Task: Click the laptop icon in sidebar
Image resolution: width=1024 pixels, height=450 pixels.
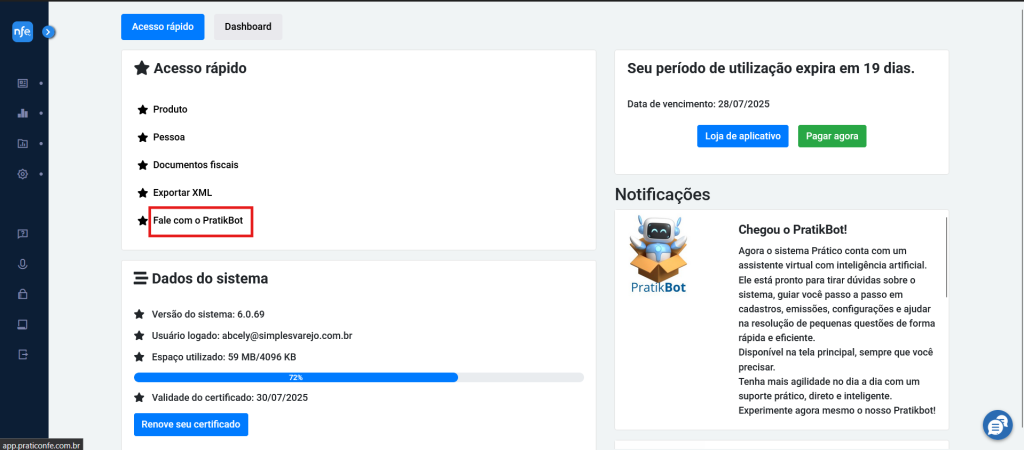Action: click(x=23, y=325)
